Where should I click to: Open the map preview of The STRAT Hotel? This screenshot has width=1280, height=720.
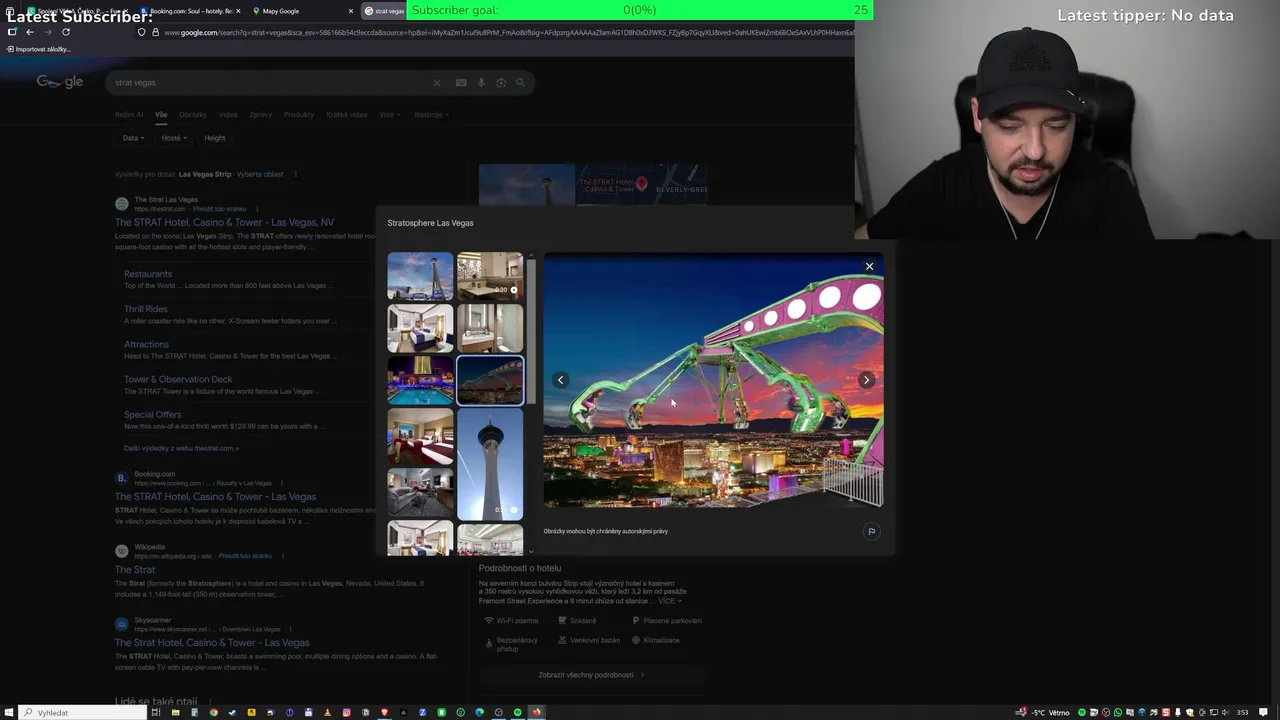click(642, 185)
